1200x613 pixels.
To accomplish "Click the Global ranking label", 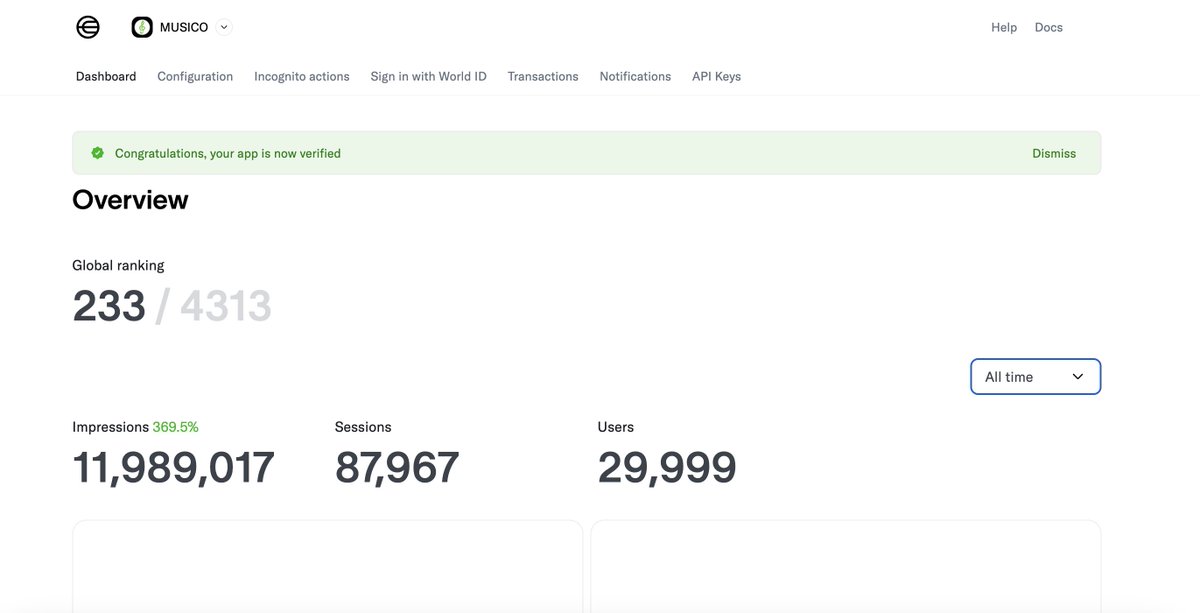I will [x=118, y=265].
